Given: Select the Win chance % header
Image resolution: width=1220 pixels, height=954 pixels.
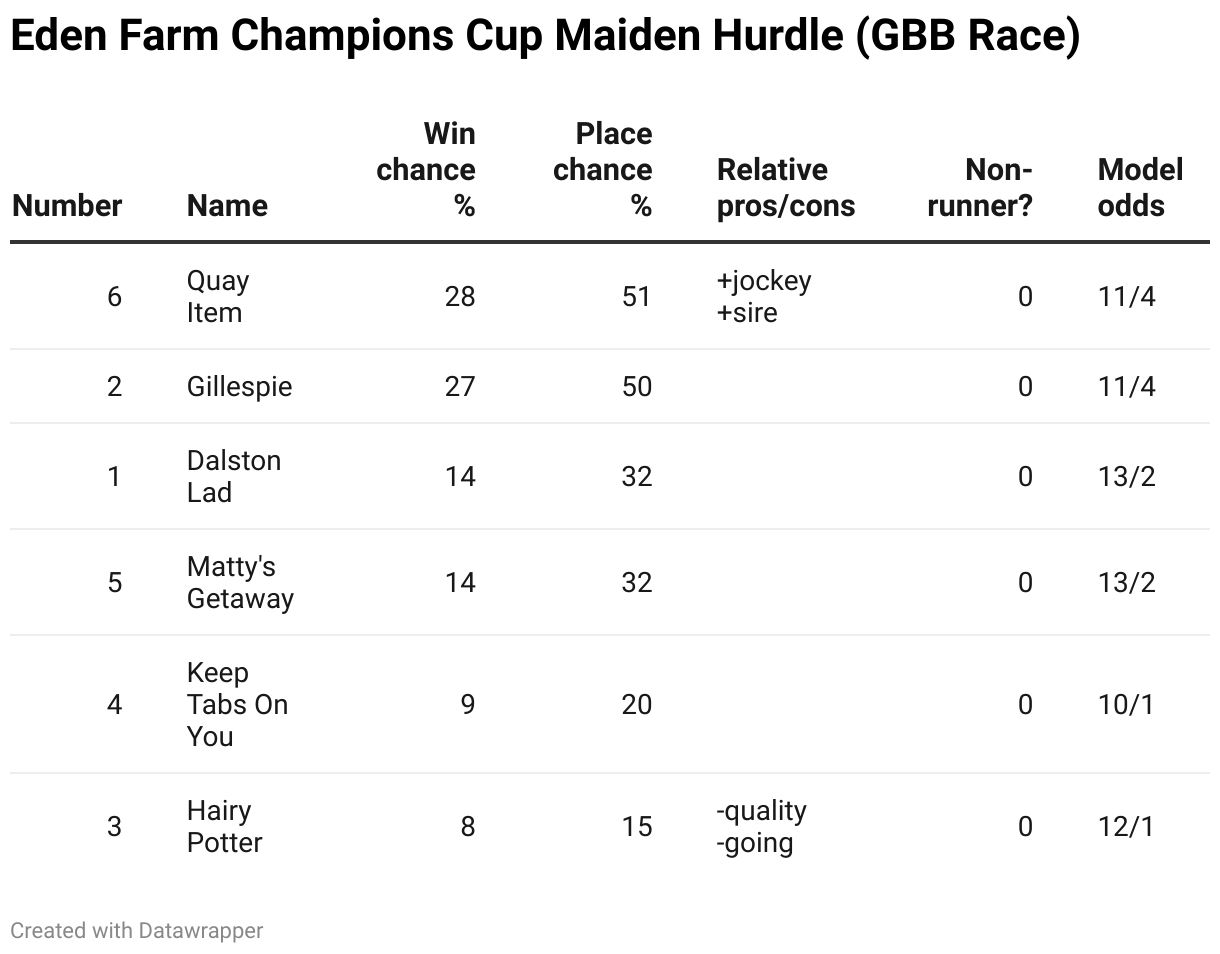Looking at the screenshot, I should tap(425, 170).
